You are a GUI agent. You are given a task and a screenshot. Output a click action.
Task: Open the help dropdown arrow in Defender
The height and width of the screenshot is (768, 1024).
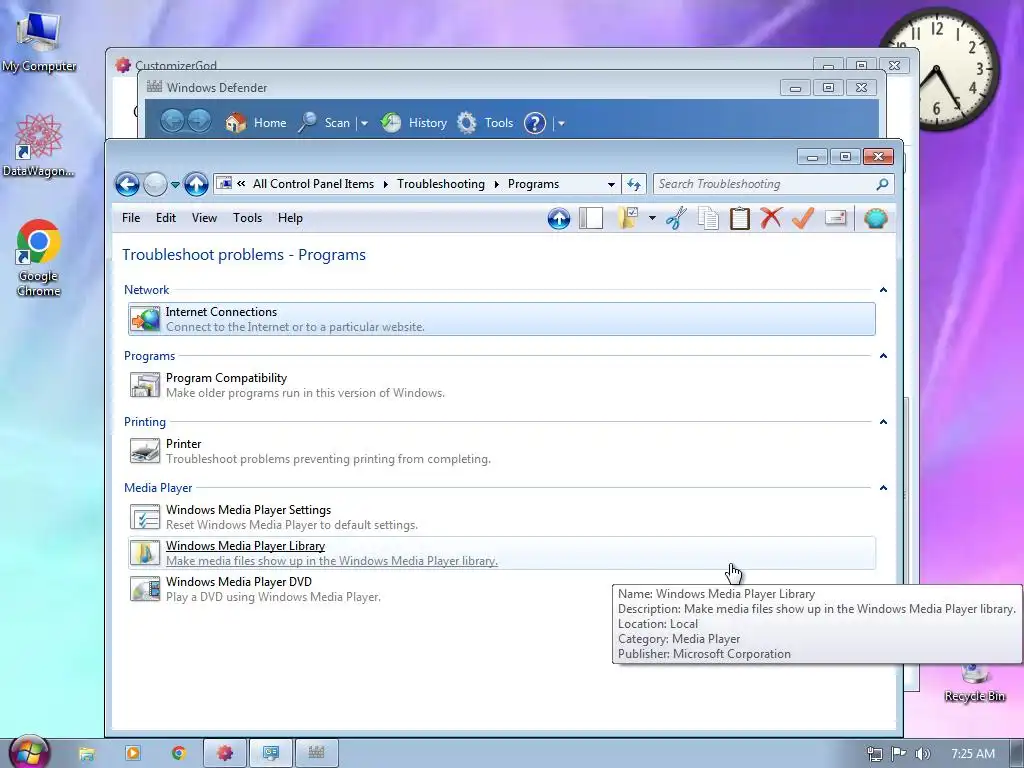point(561,123)
